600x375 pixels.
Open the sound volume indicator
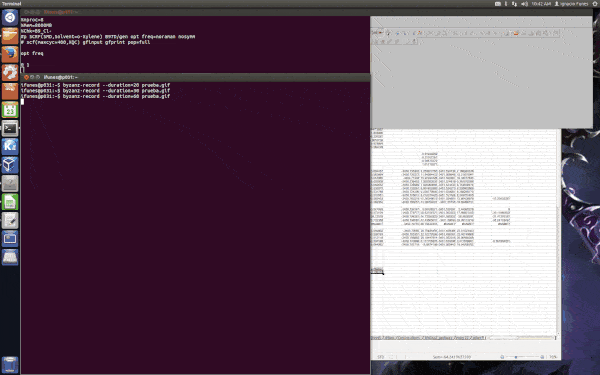click(x=524, y=4)
